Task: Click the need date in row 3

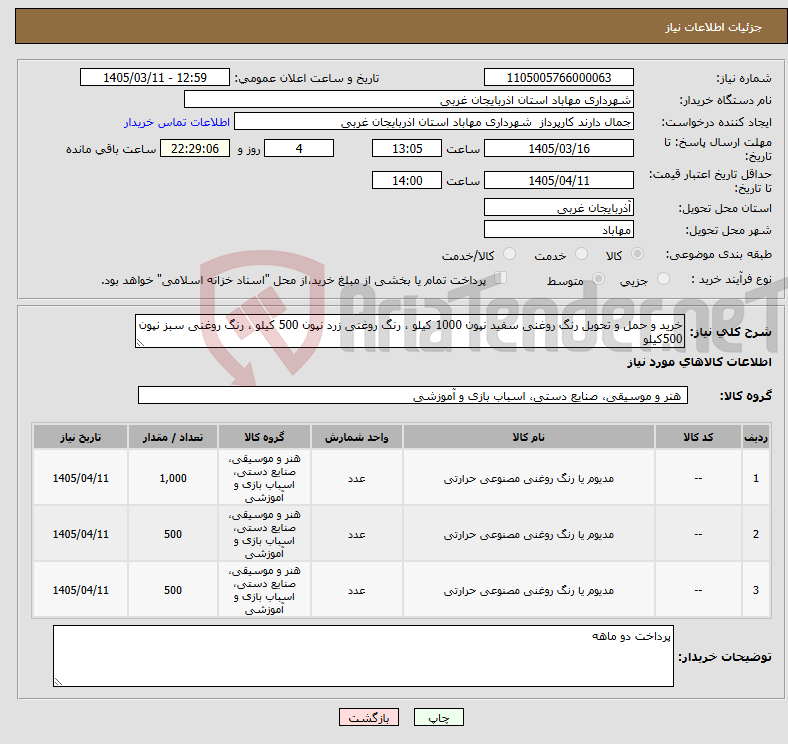Action: [x=80, y=590]
